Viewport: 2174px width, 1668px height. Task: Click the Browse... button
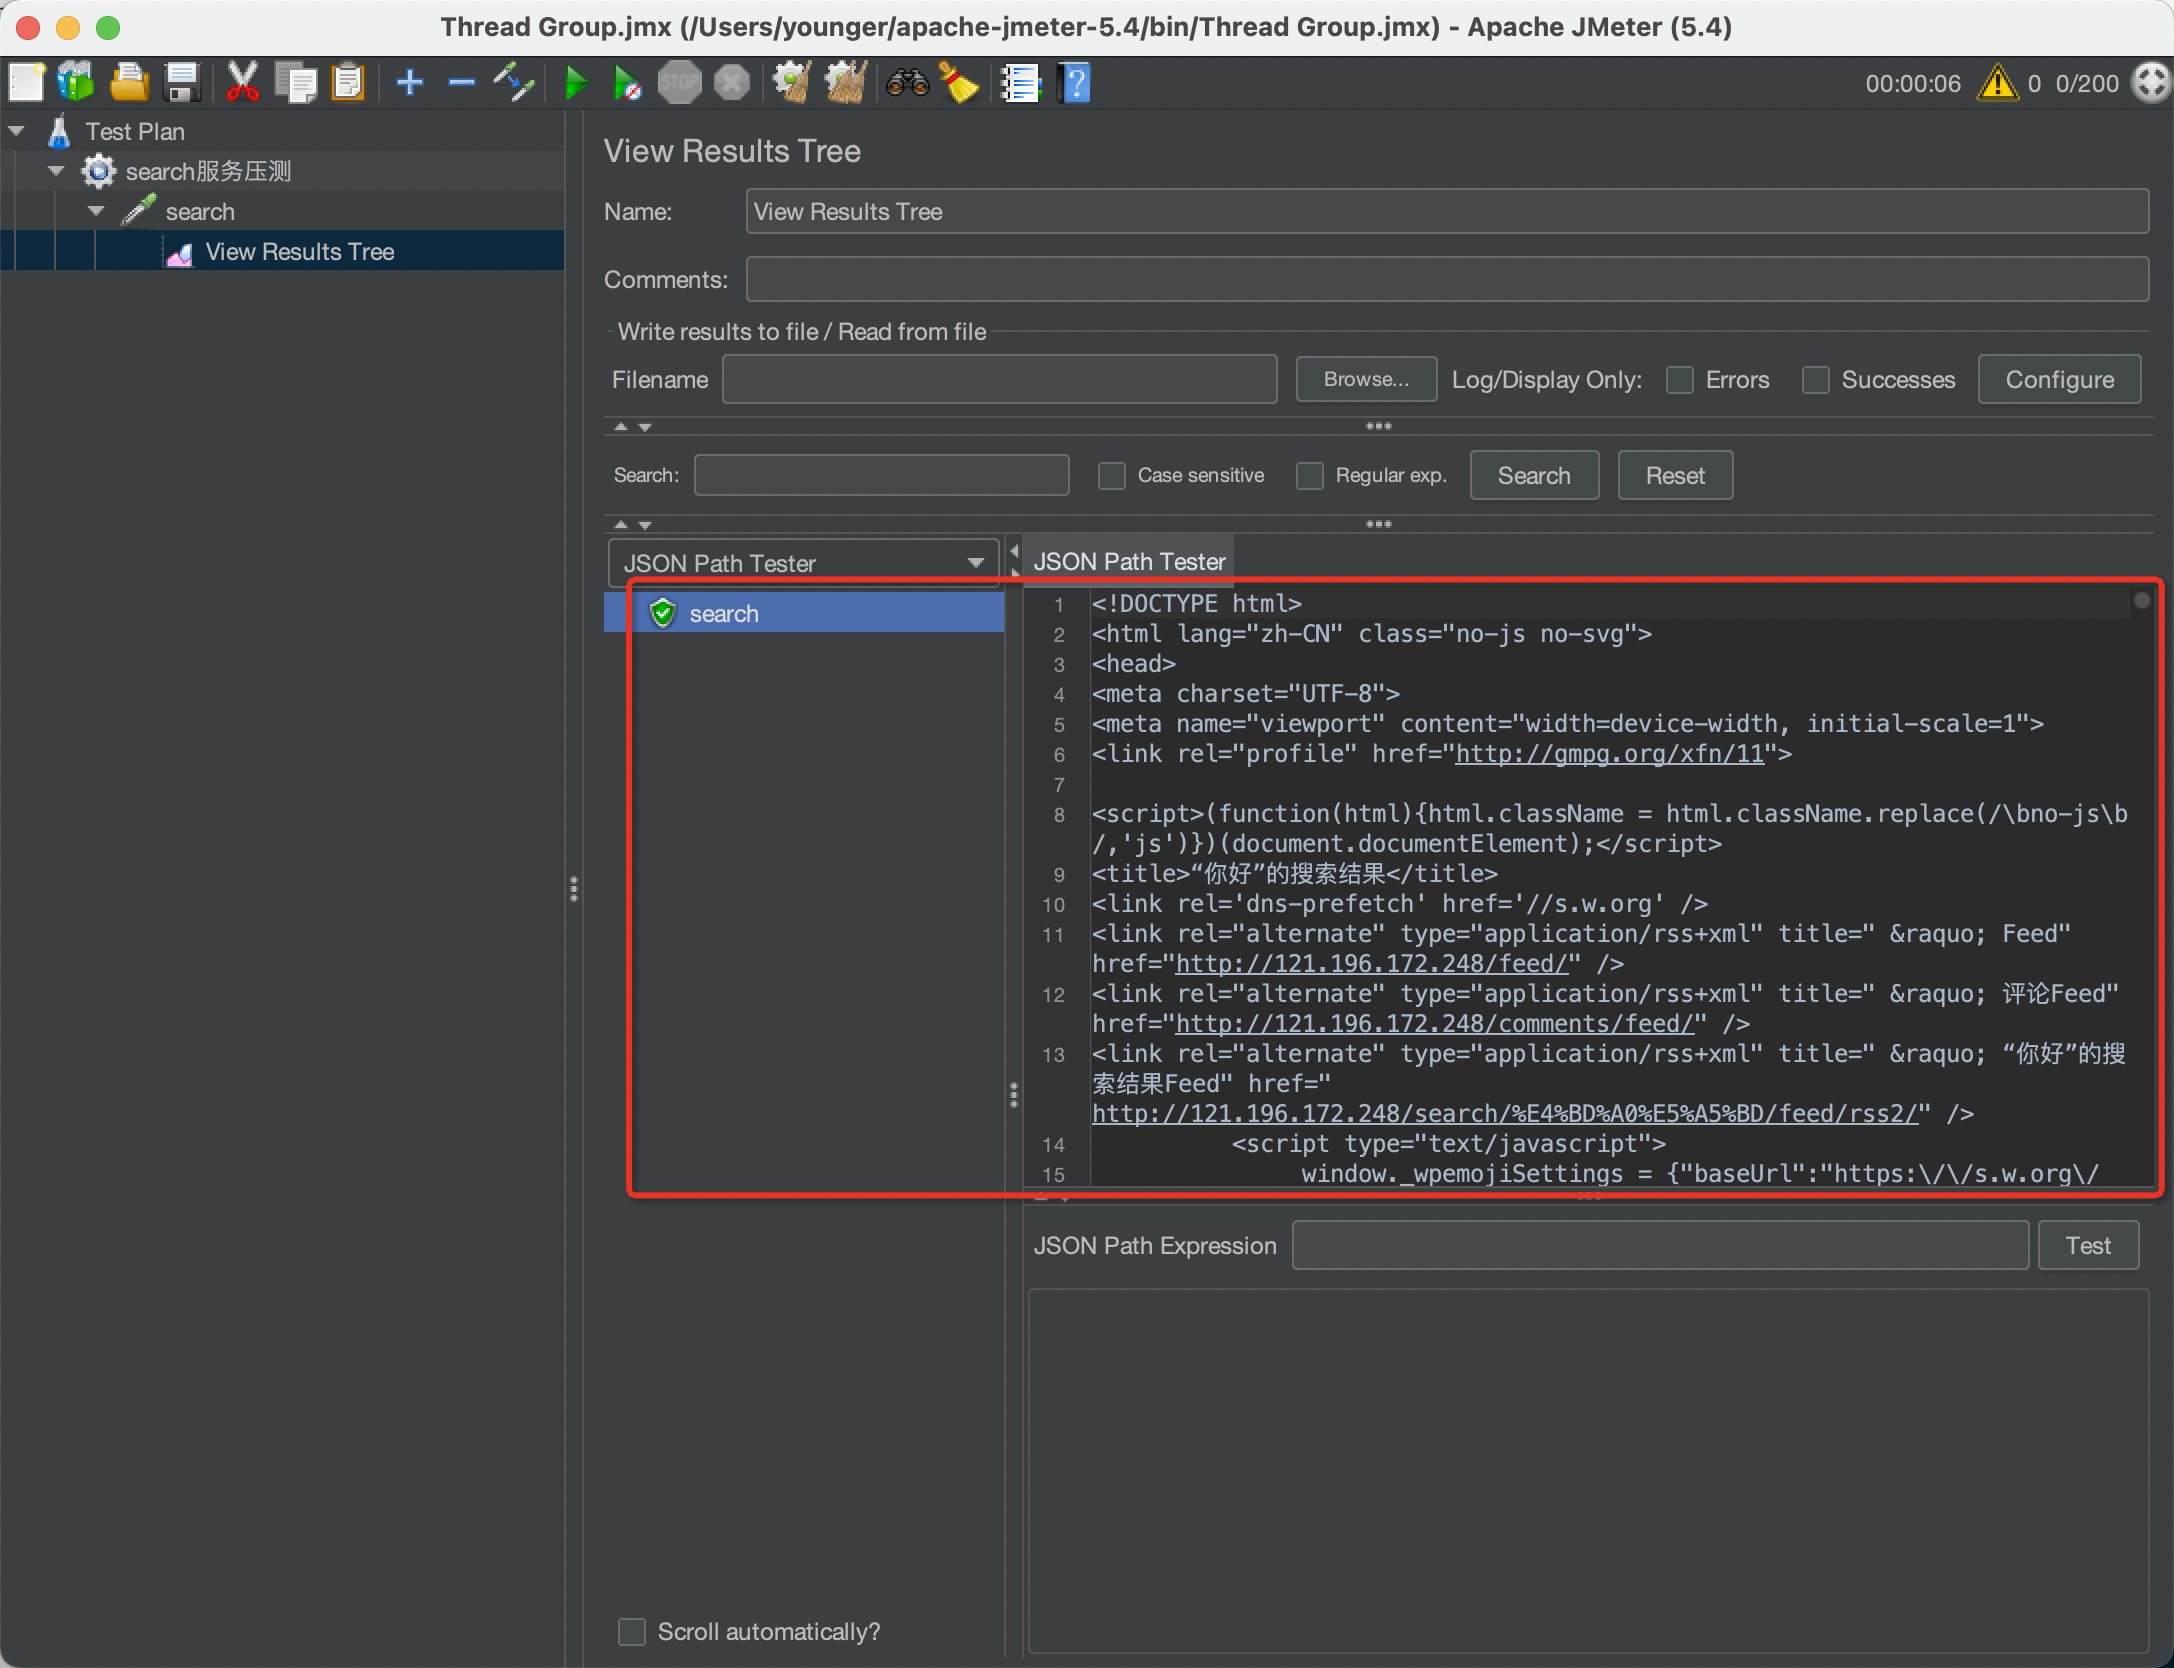[x=1366, y=380]
